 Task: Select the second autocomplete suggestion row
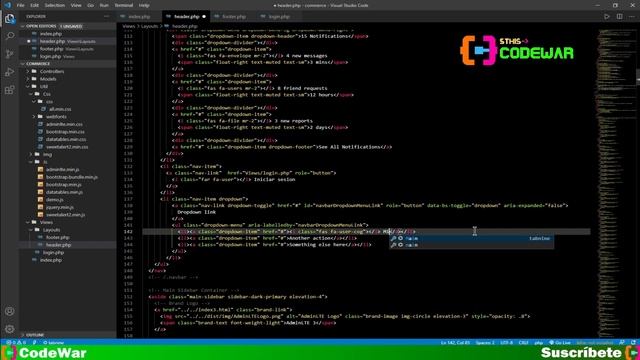471,245
